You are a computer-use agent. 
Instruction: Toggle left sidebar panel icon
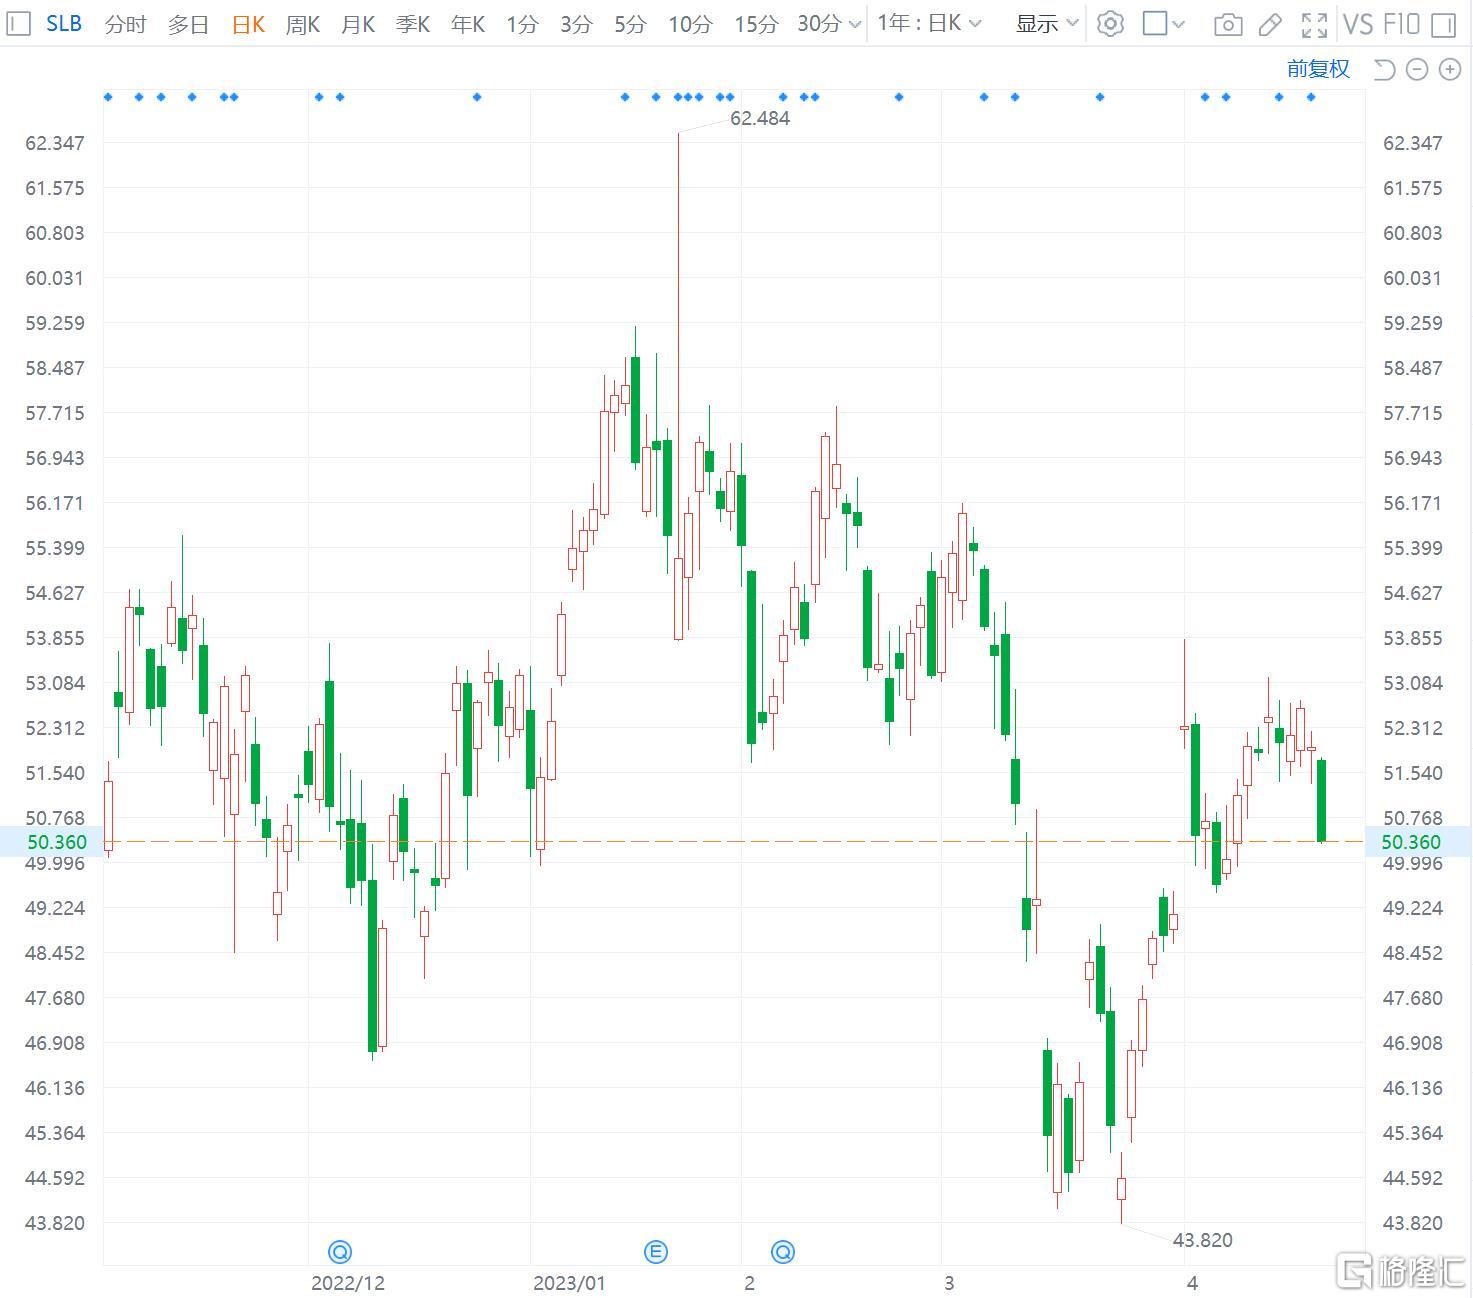click(19, 23)
